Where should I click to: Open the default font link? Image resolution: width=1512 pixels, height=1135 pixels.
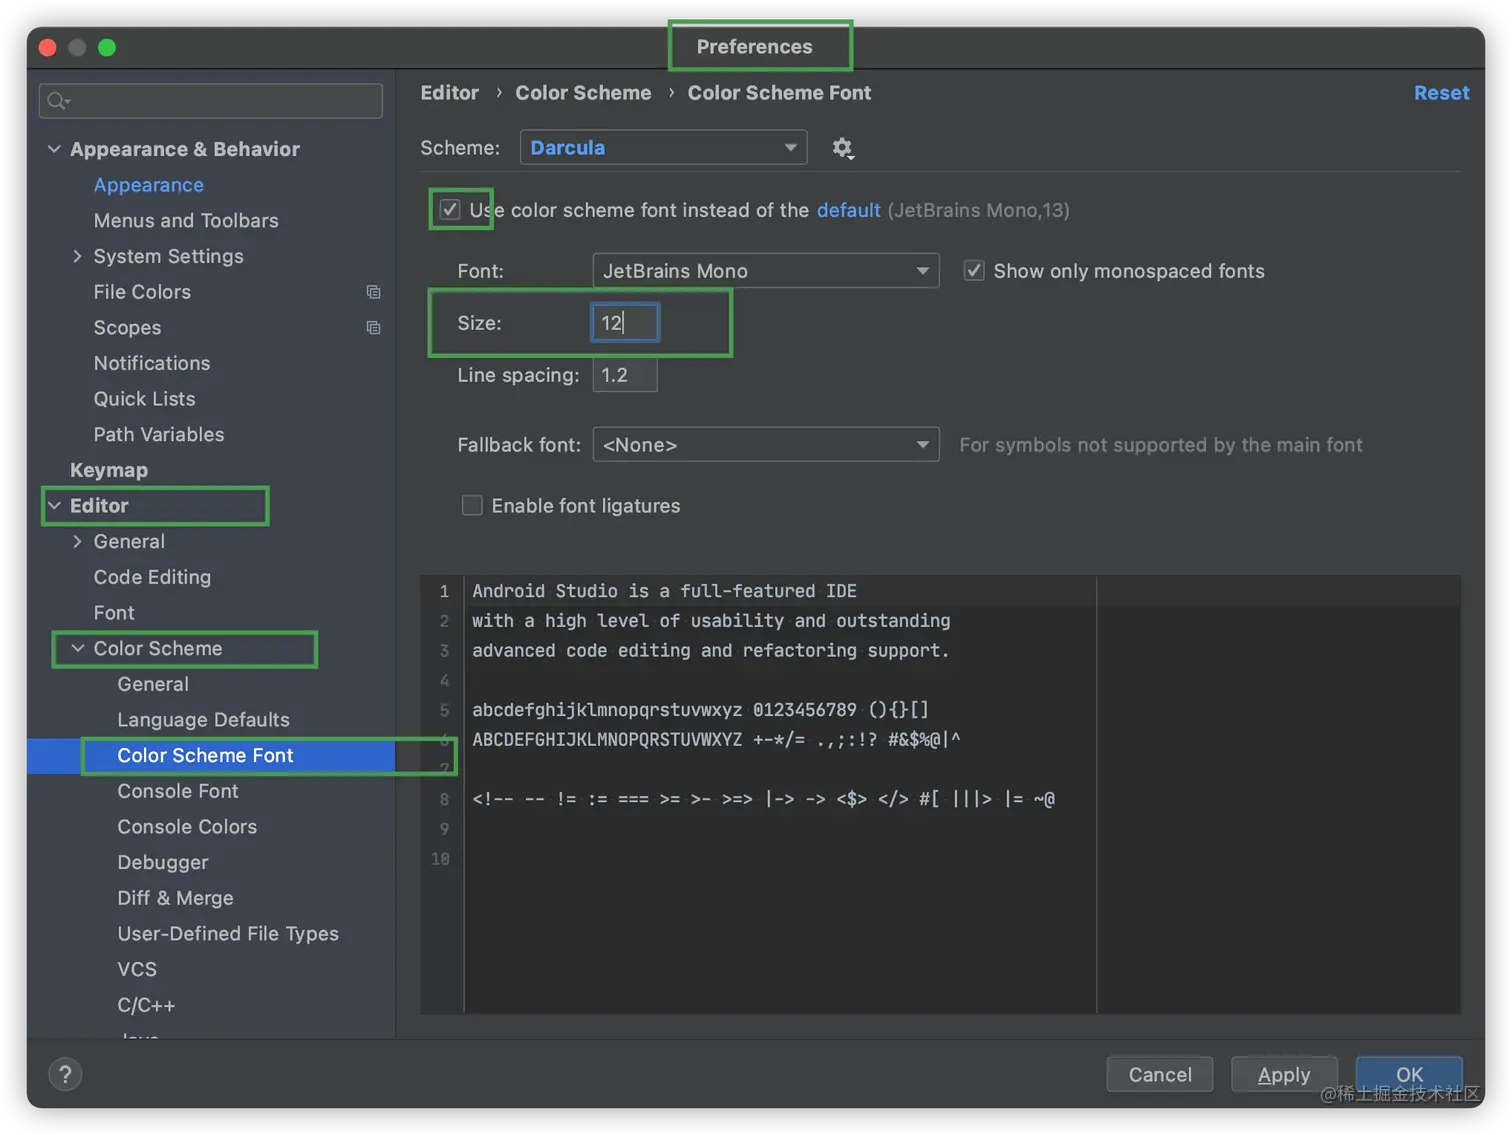coord(848,210)
